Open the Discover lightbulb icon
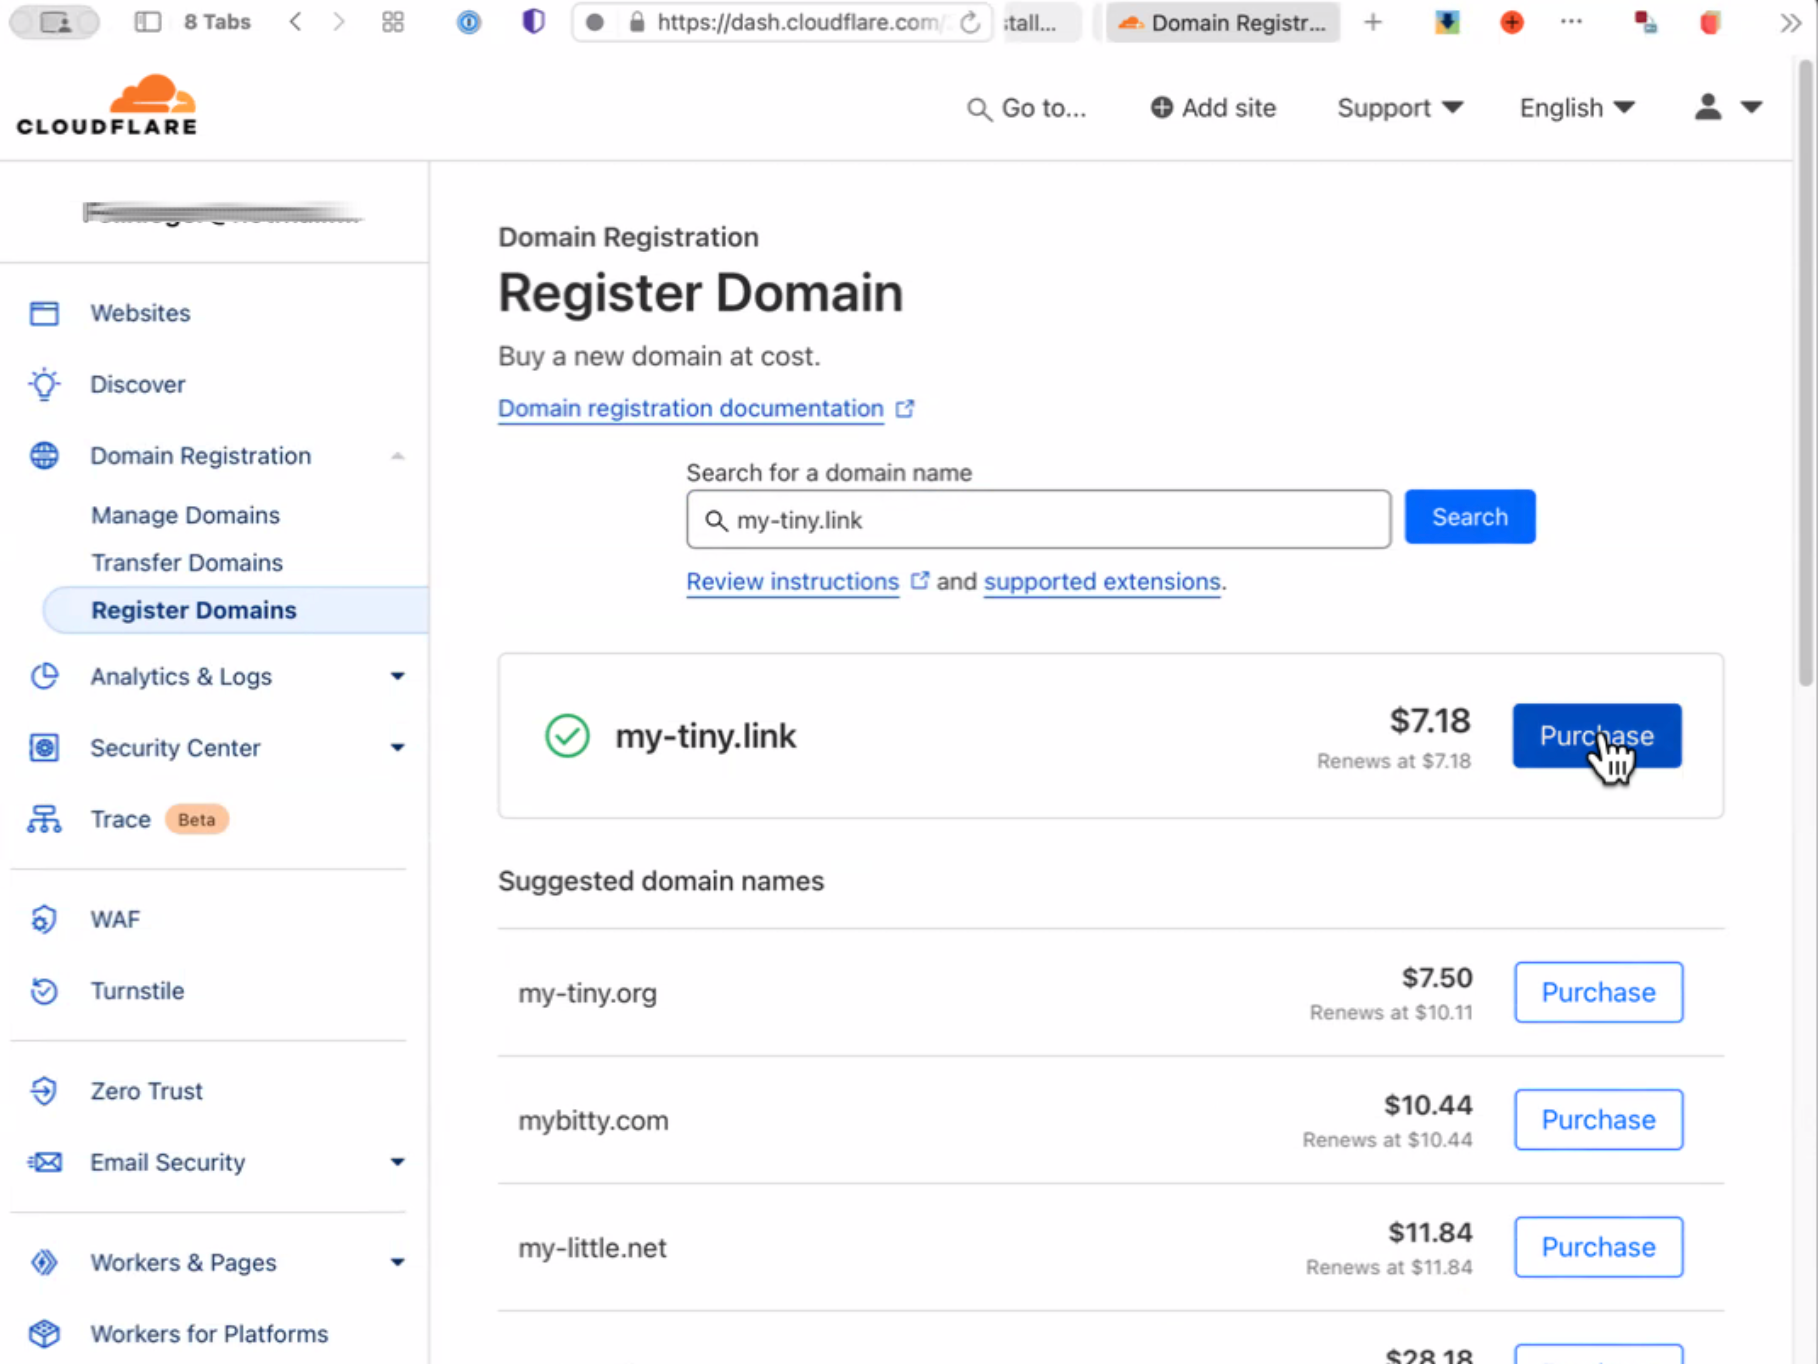Image resolution: width=1818 pixels, height=1364 pixels. click(44, 384)
